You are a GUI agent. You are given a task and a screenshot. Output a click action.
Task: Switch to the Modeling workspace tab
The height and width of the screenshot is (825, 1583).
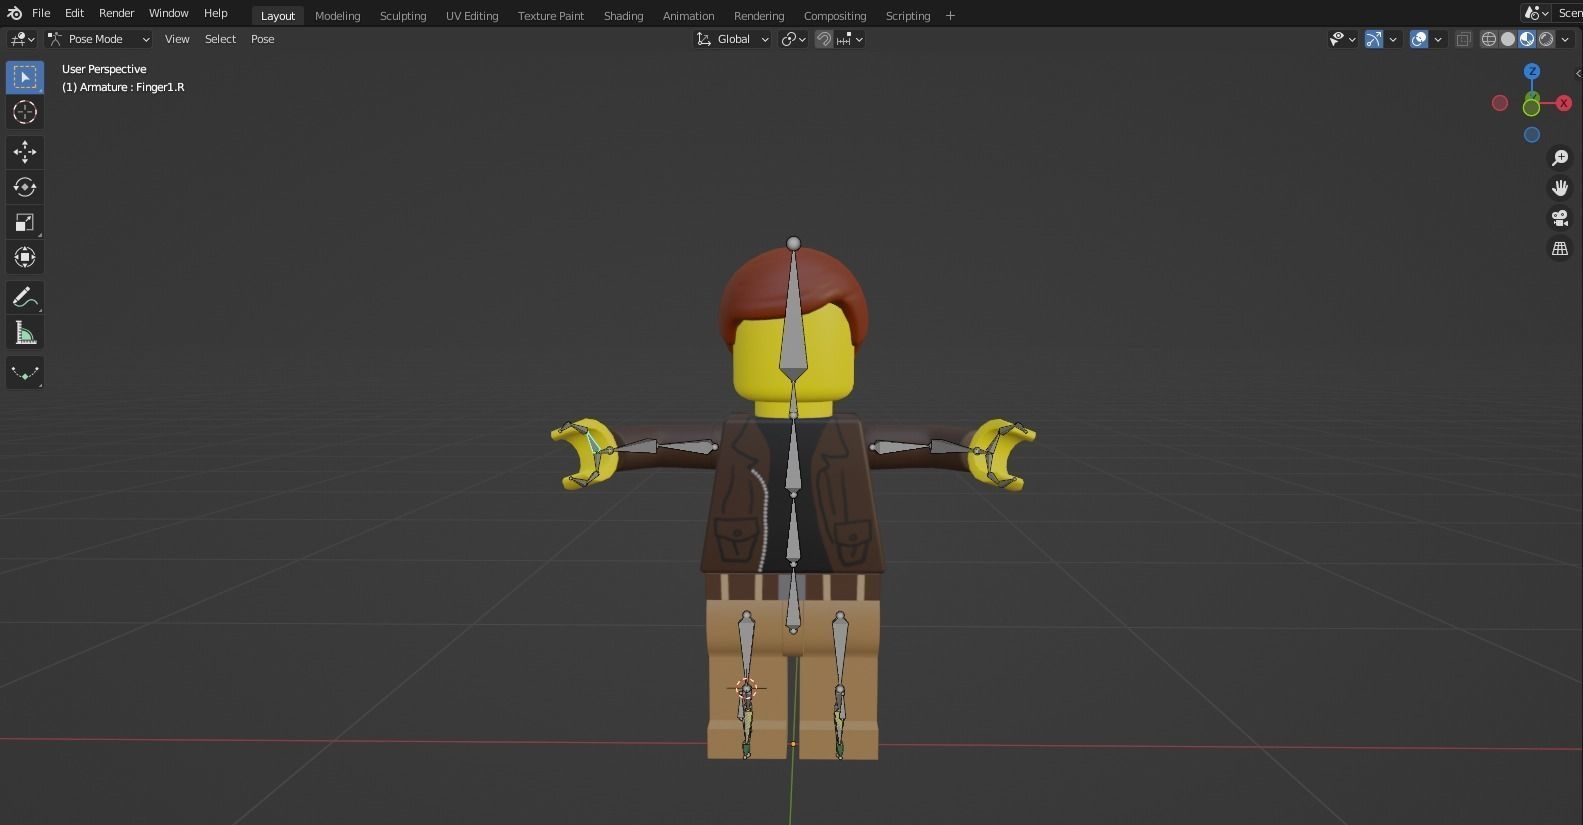[x=337, y=15]
